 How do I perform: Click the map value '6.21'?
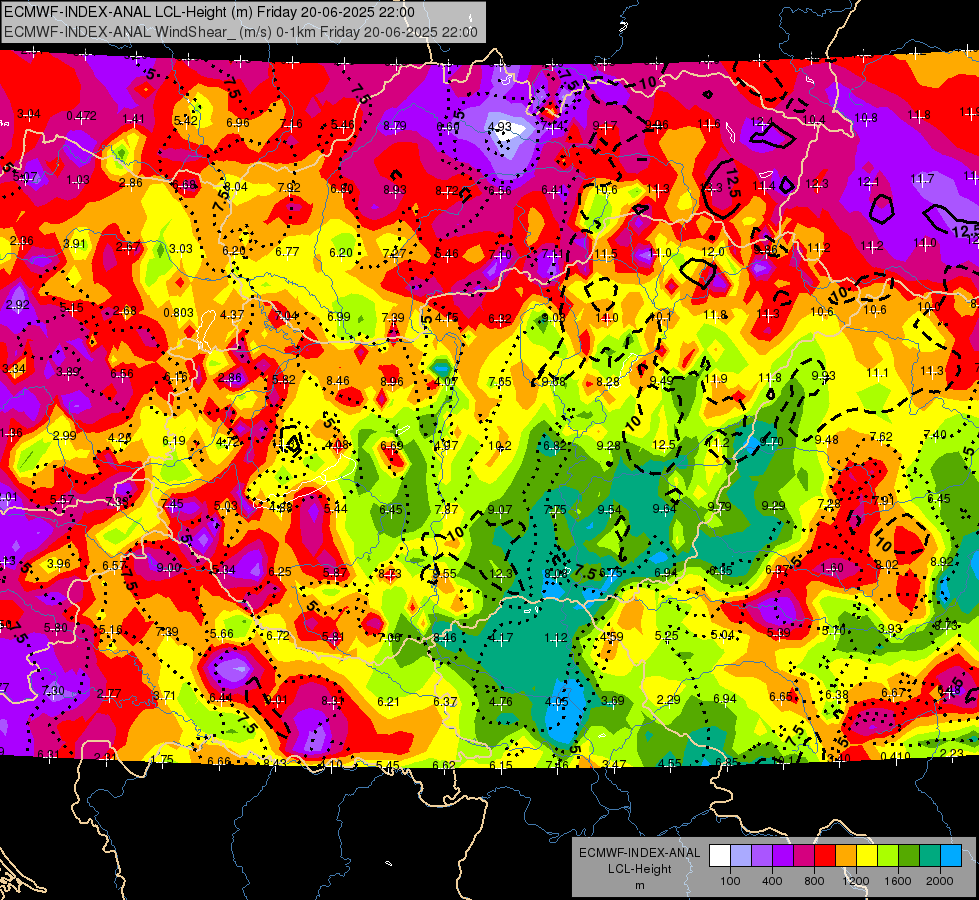388,701
